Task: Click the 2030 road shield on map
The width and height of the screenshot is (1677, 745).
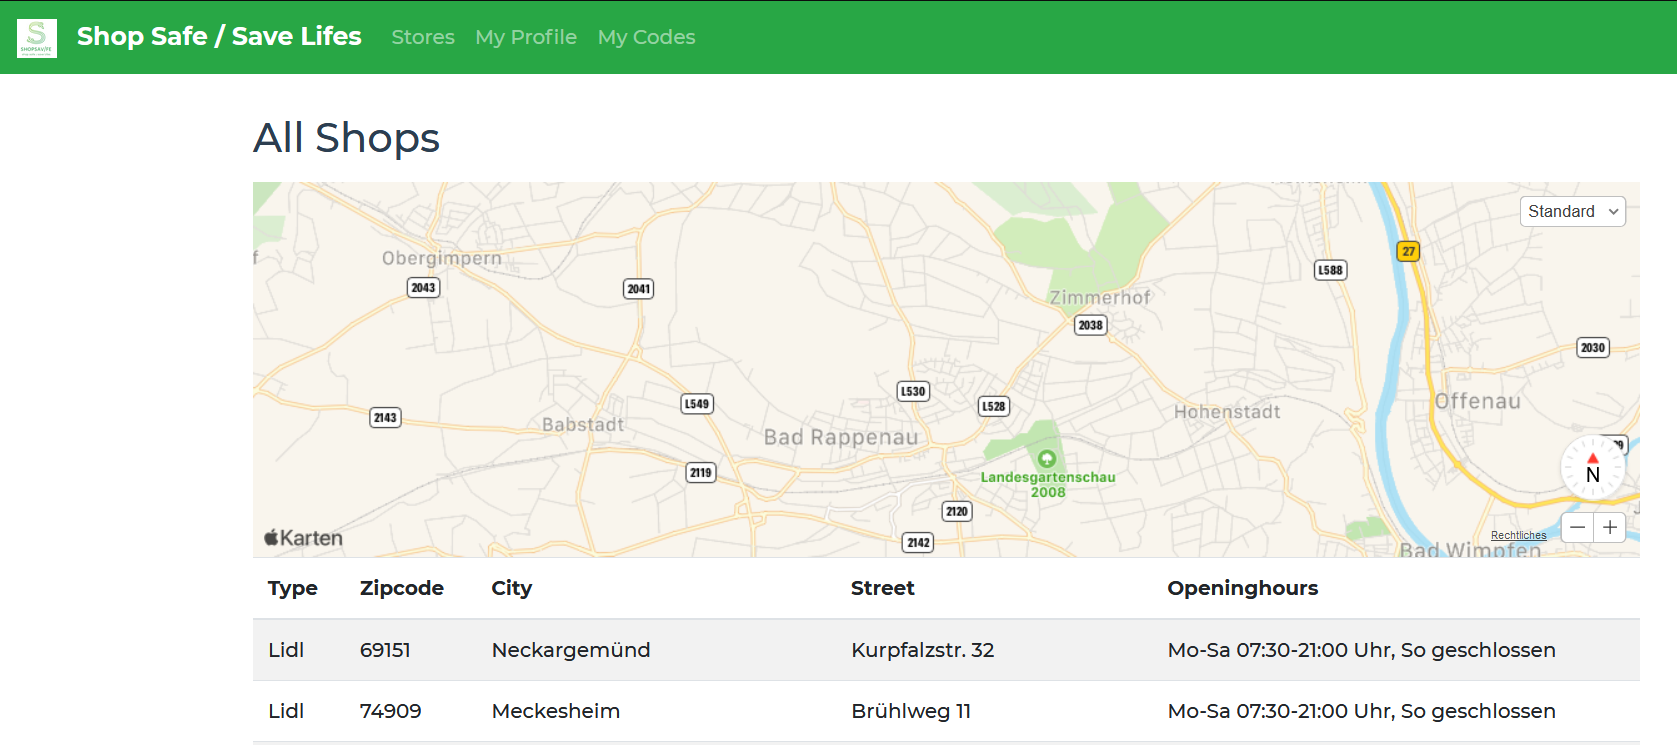Action: pyautogui.click(x=1593, y=348)
